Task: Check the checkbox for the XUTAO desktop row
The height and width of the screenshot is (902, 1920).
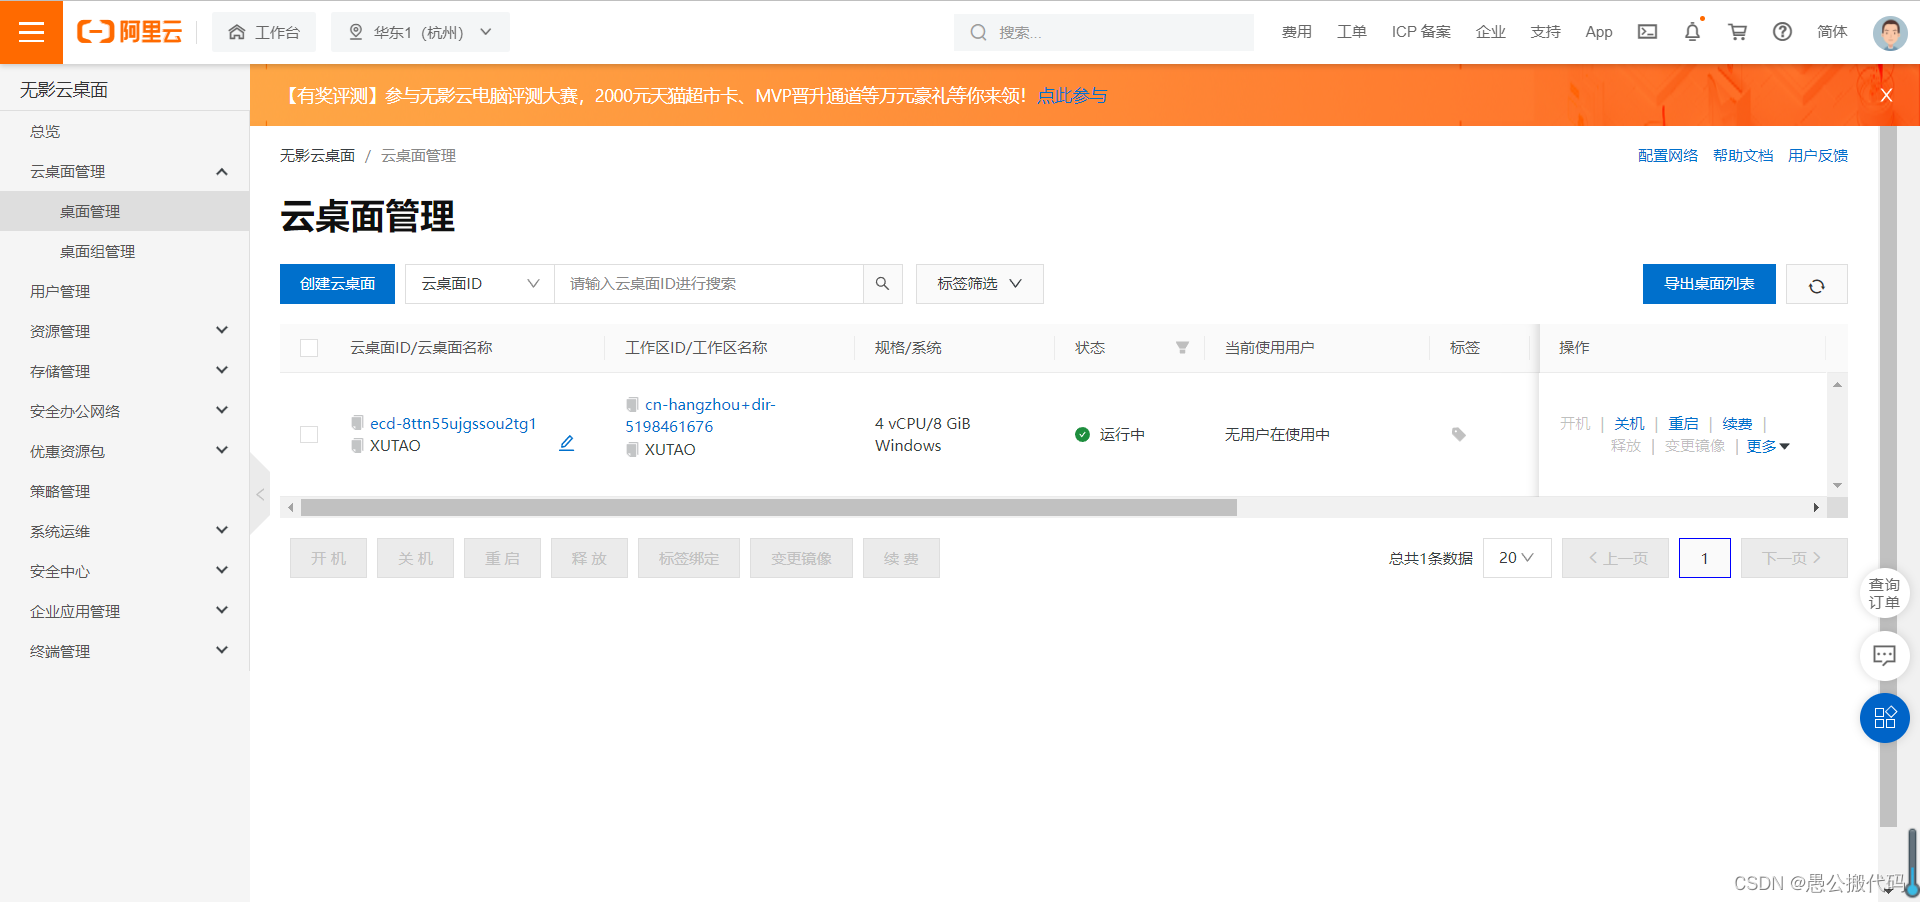Action: click(309, 435)
